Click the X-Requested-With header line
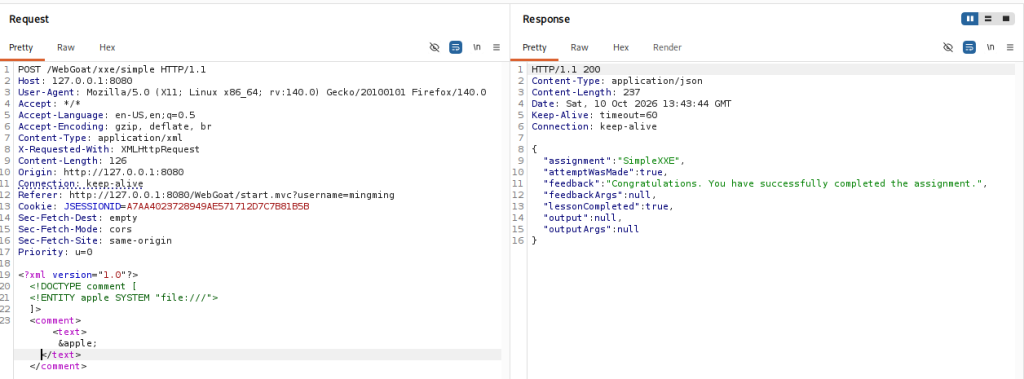Screen dimensions: 1024x379 click(108, 149)
